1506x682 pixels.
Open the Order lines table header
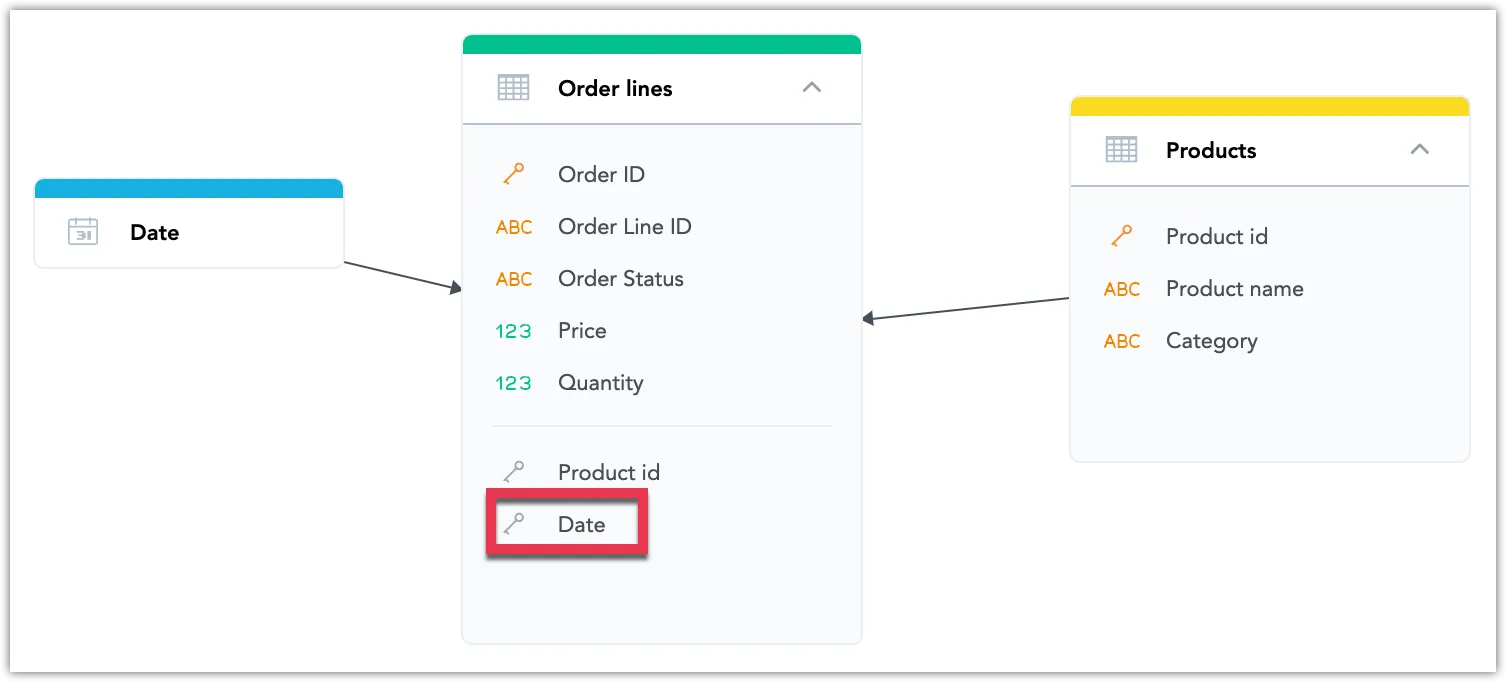click(x=615, y=88)
